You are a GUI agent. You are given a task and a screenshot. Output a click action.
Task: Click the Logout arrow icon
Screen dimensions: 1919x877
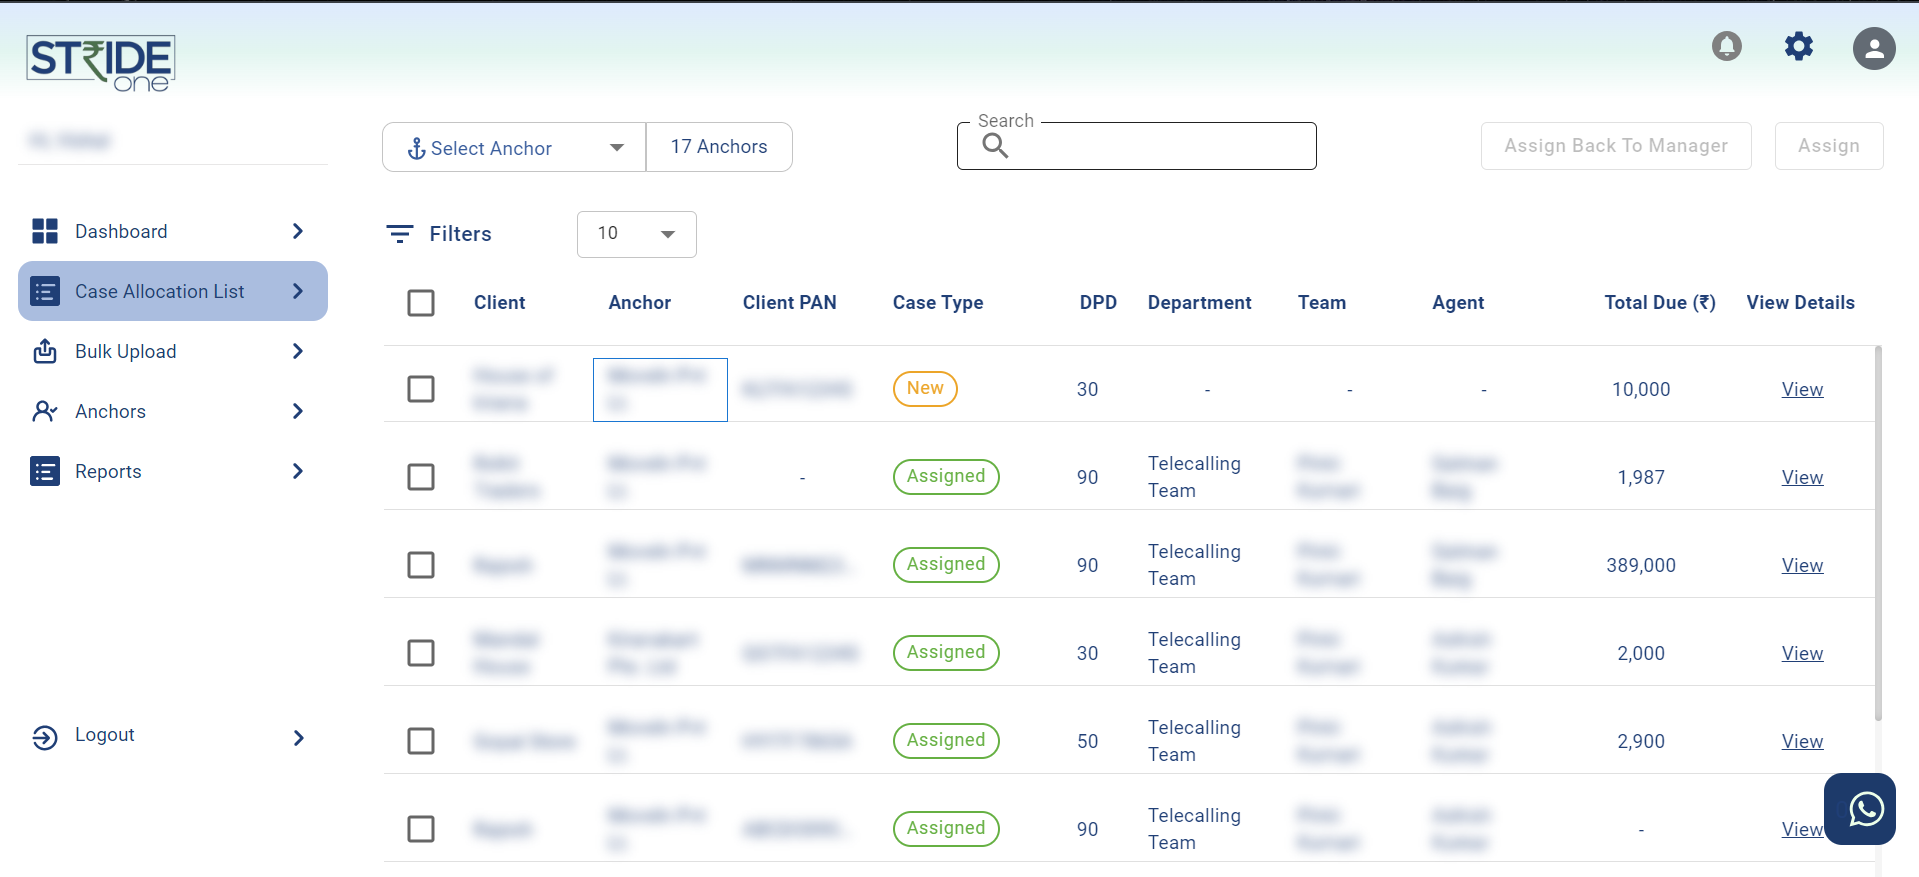tap(45, 737)
